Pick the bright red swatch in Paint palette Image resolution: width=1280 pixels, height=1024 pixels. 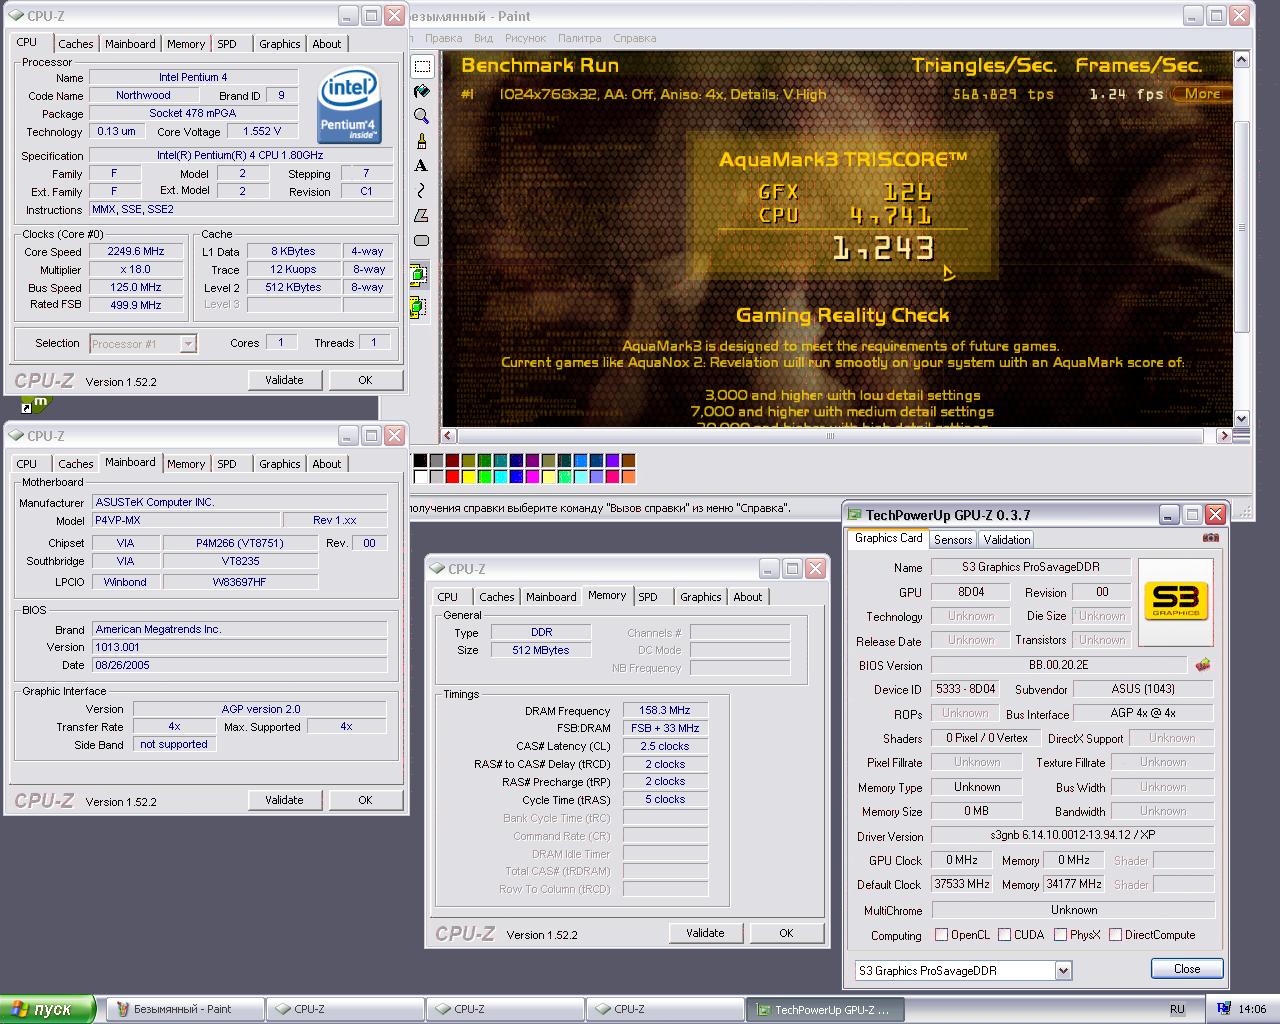click(x=453, y=477)
